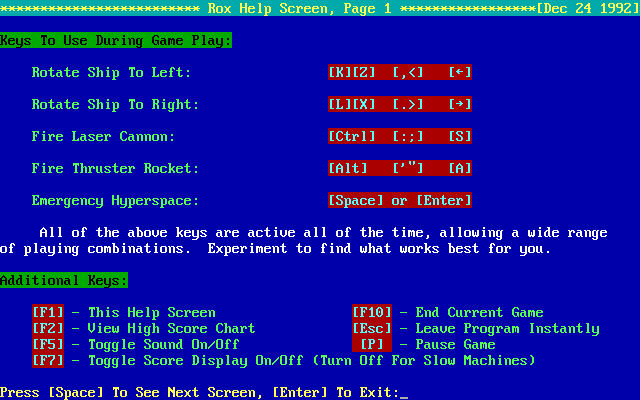
Task: Click the 'Emergency Hyperspace:' label
Action: [x=116, y=200]
